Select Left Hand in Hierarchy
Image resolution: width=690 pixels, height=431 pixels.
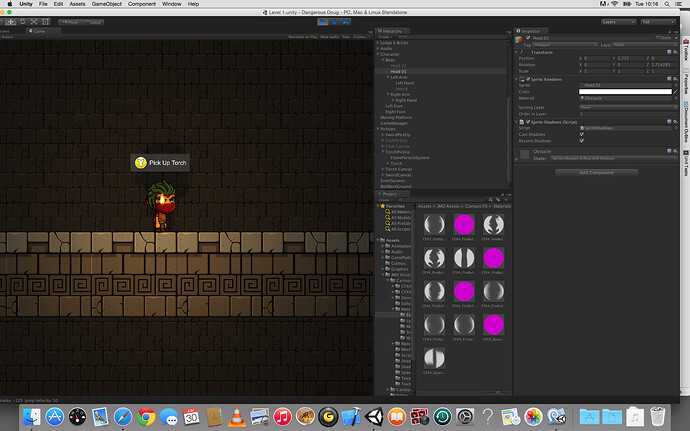click(x=404, y=83)
